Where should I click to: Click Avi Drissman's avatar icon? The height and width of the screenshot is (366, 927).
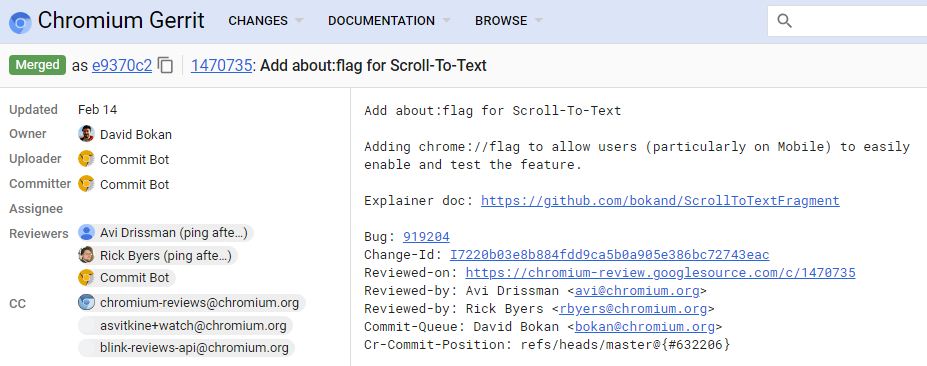tap(86, 233)
